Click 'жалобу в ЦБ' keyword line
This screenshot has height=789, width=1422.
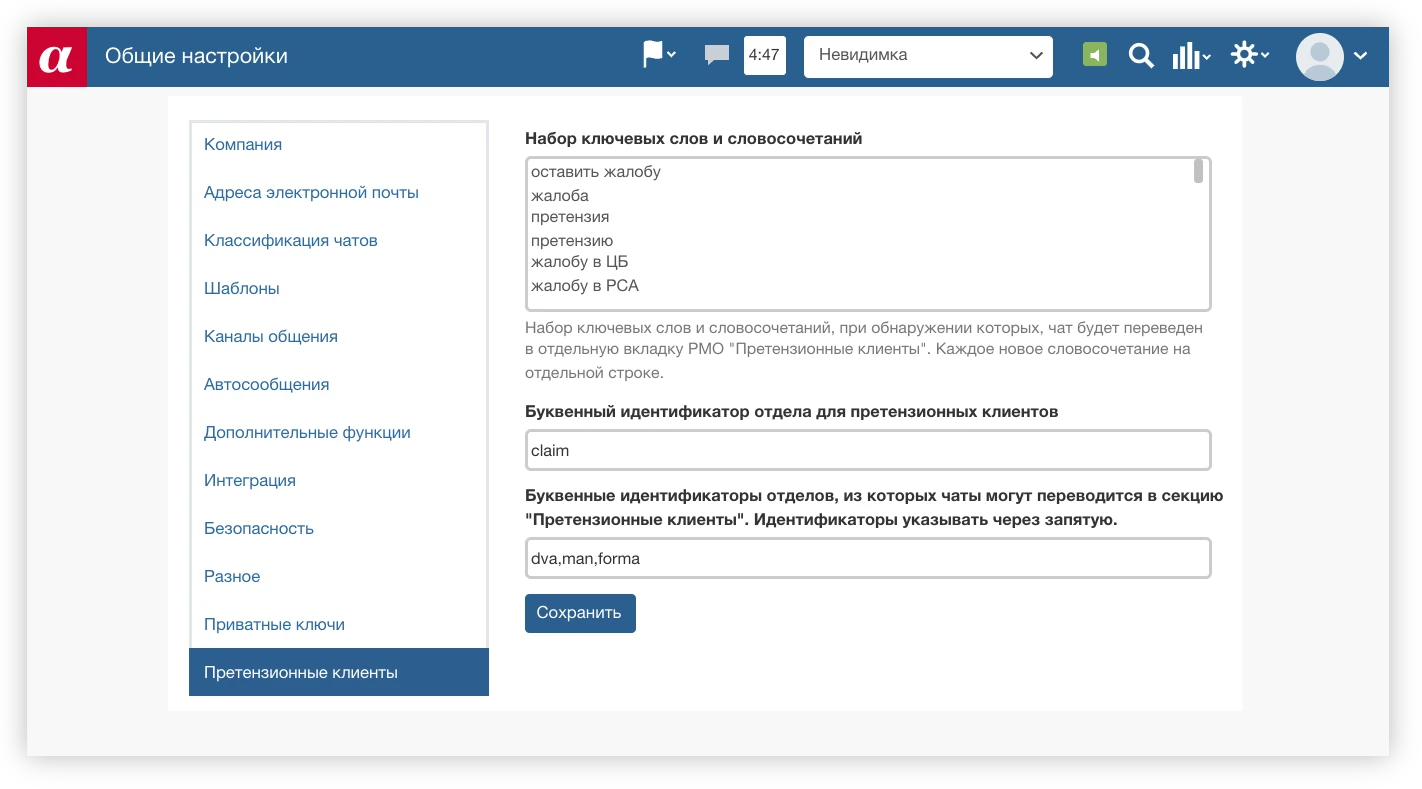pyautogui.click(x=579, y=262)
